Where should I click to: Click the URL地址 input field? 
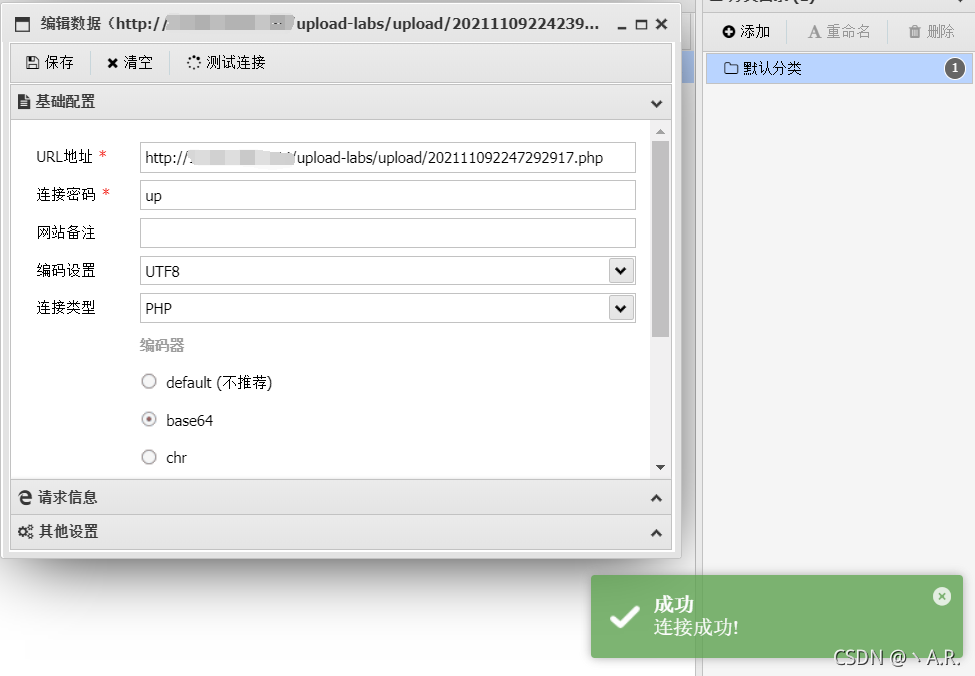(387, 157)
